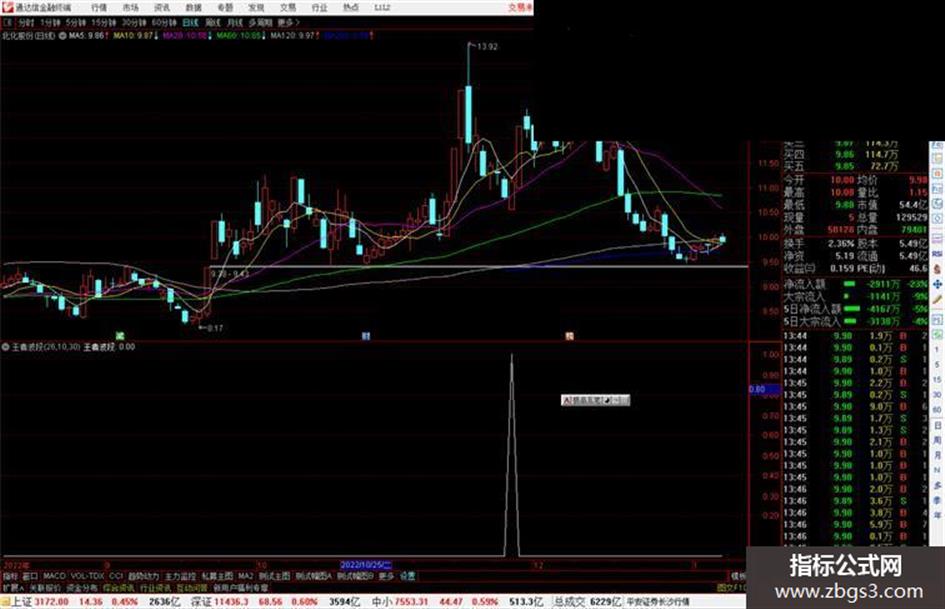Click the MA10 moving average label
Image resolution: width=945 pixels, height=609 pixels.
(x=134, y=36)
